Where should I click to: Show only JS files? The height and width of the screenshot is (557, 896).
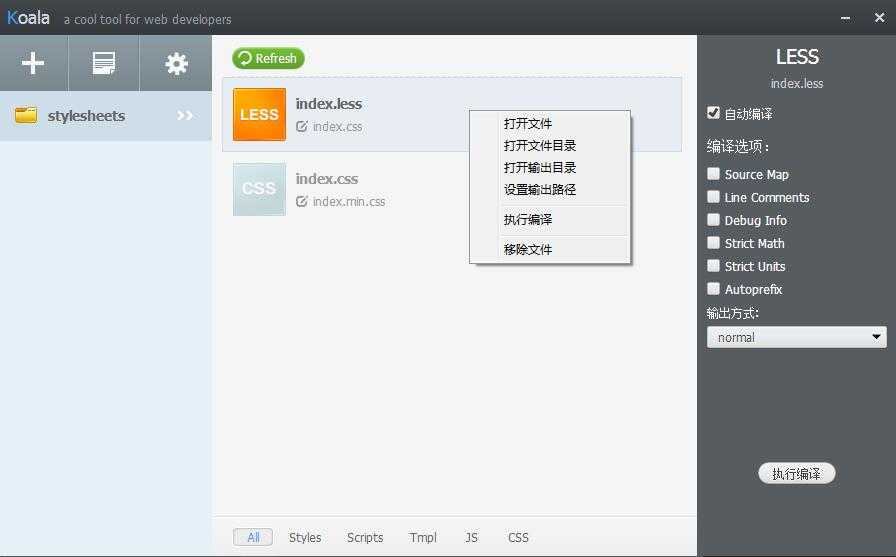point(471,538)
